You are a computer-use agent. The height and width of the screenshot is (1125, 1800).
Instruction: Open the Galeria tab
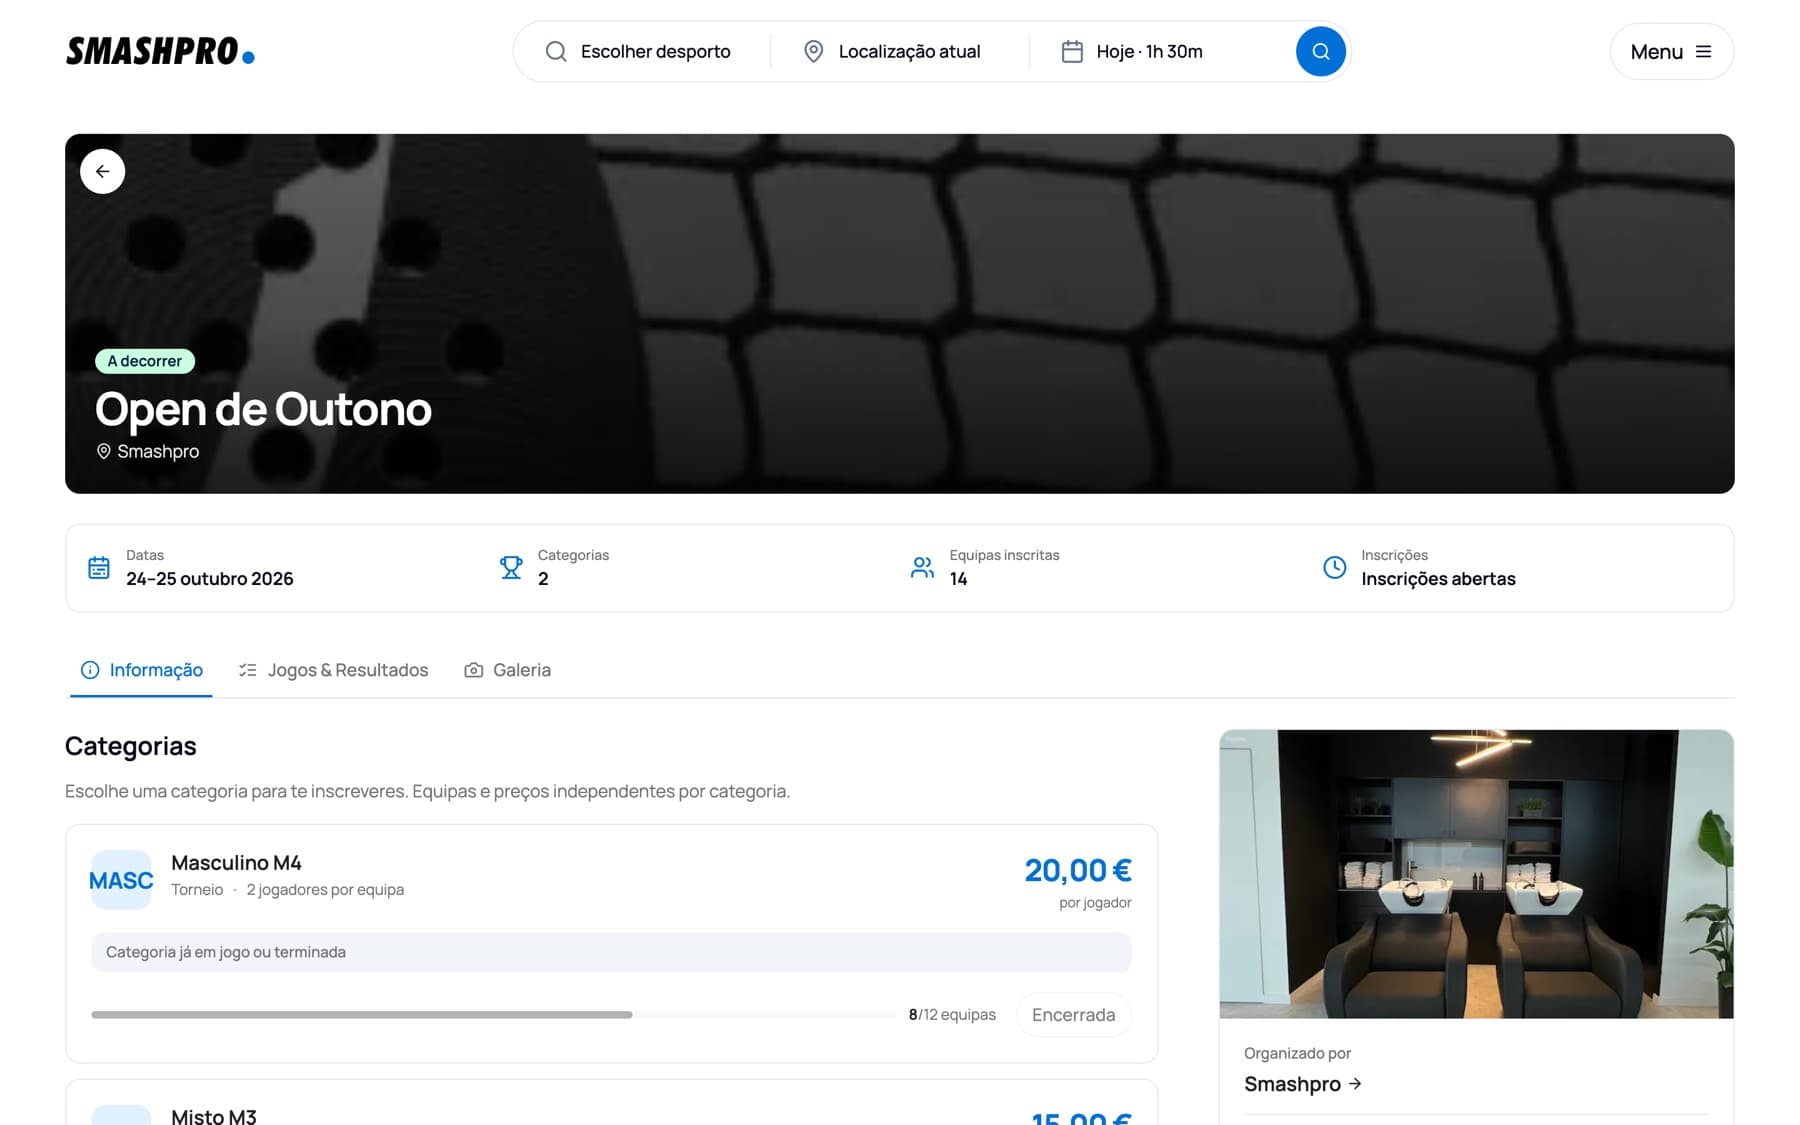tap(508, 670)
